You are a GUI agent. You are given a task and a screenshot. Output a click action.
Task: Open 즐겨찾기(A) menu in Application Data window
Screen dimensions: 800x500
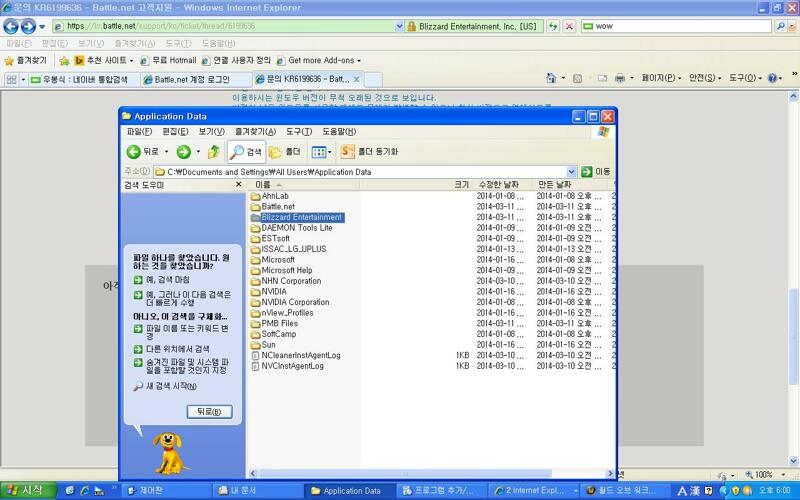(x=255, y=132)
